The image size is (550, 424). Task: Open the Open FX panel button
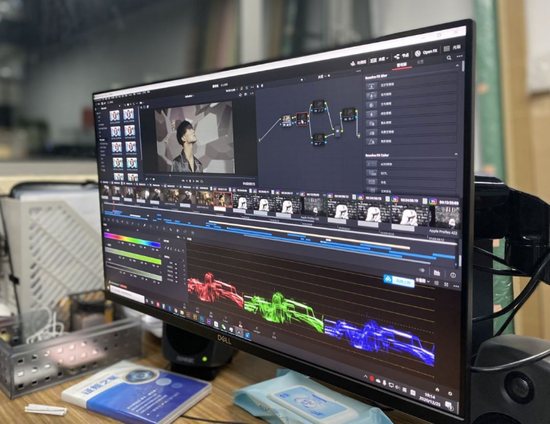coord(426,52)
